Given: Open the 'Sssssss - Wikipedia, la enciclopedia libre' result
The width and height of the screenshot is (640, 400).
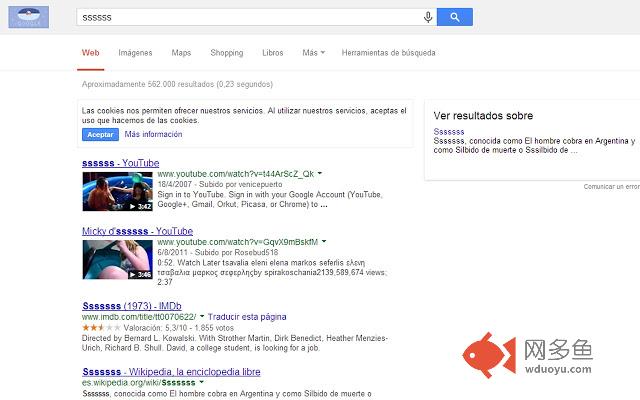Looking at the screenshot, I should 171,372.
